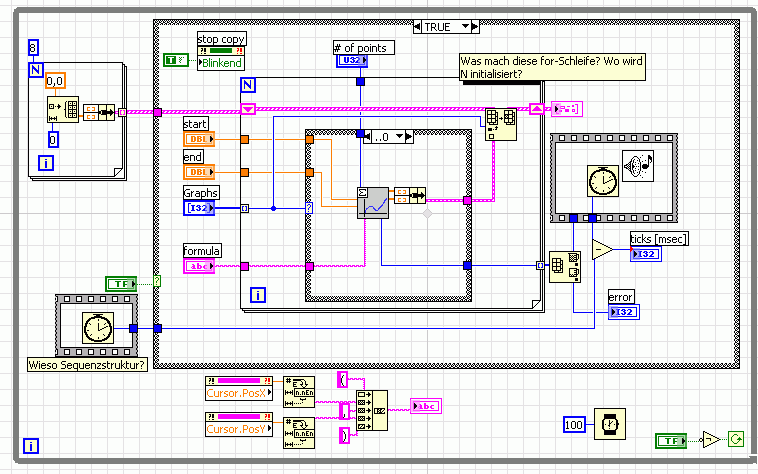758x474 pixels.
Task: Click the TF terminal beside the Not function
Action: [x=671, y=439]
